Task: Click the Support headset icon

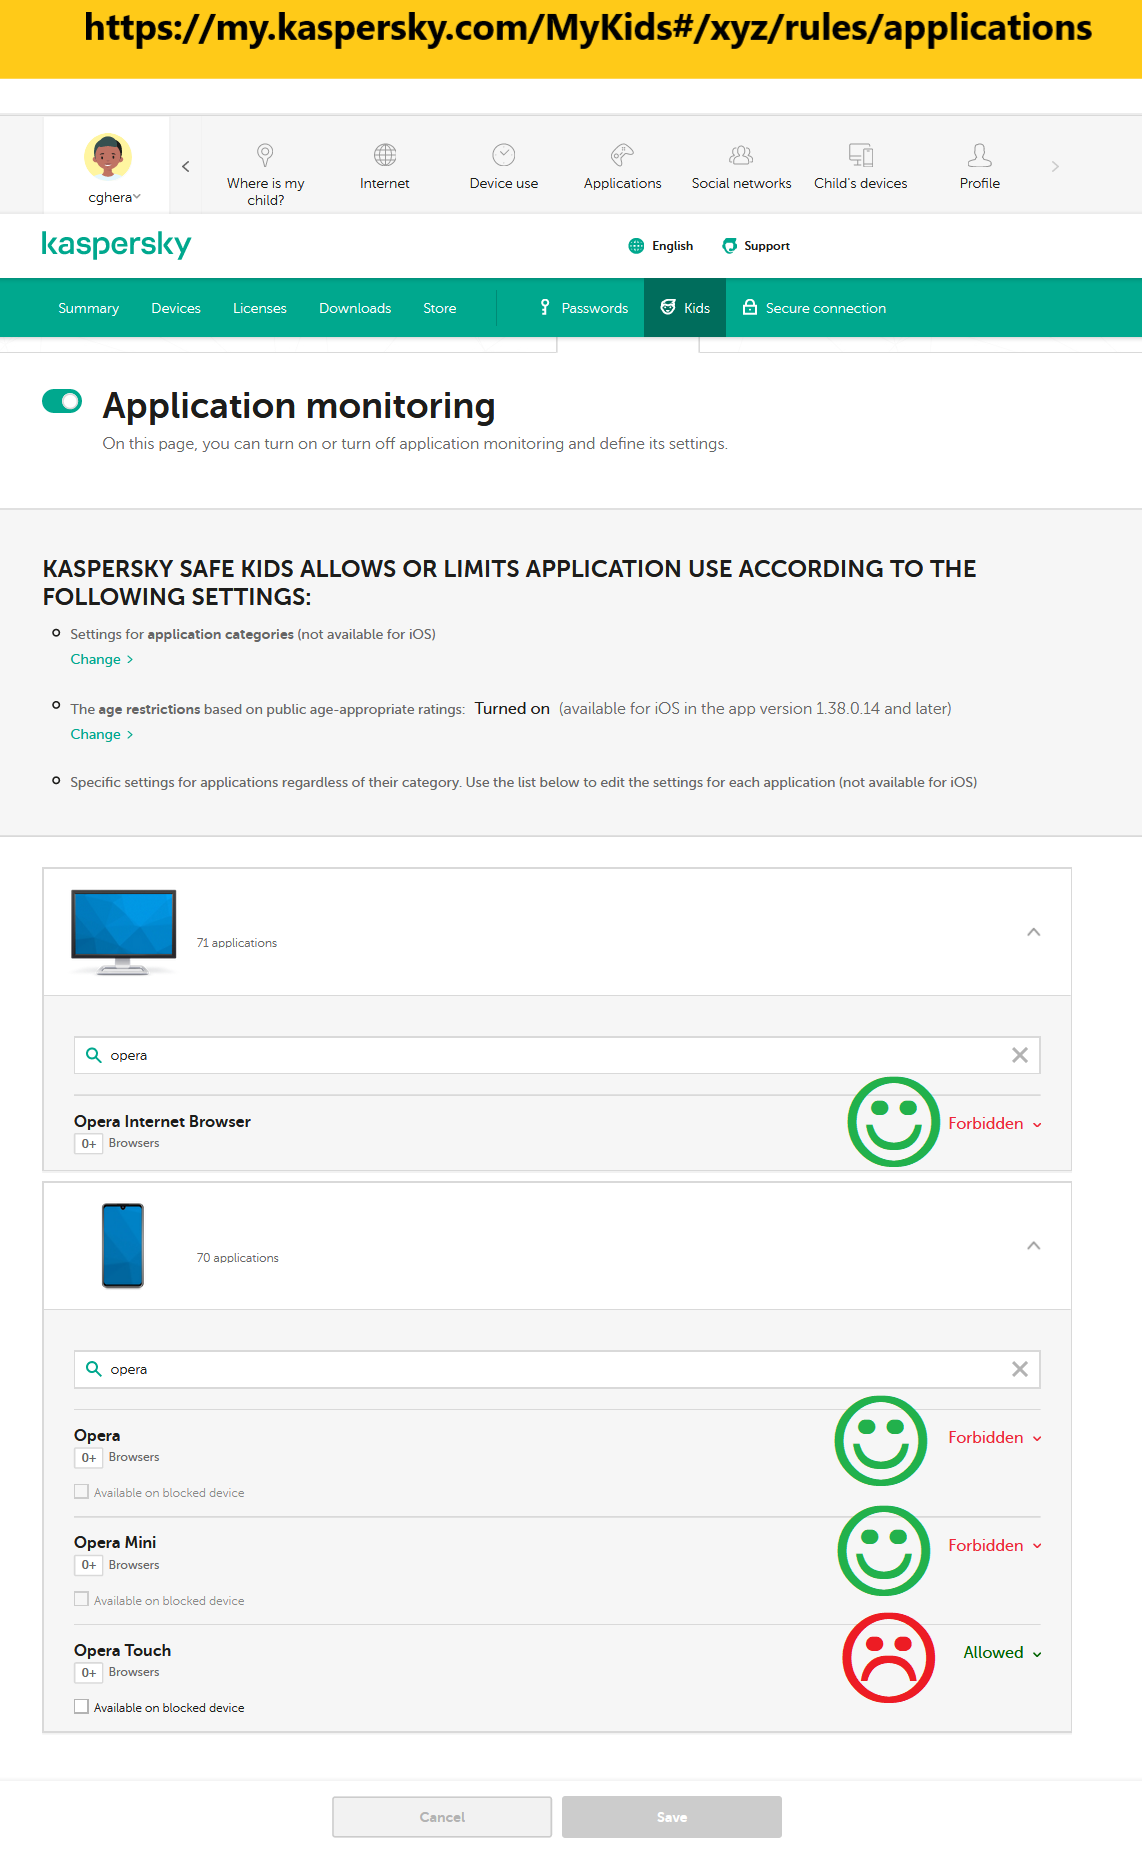Action: click(730, 246)
